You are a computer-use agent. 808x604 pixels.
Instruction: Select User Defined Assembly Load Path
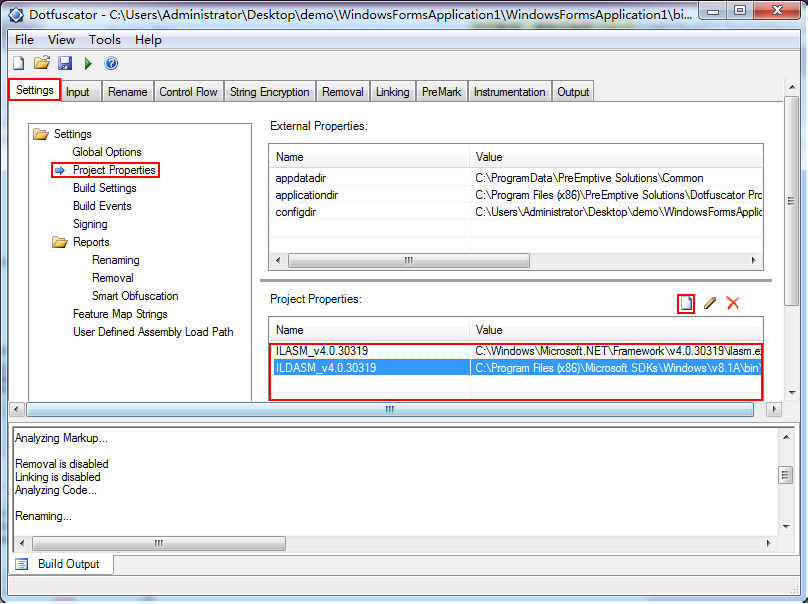coord(153,332)
